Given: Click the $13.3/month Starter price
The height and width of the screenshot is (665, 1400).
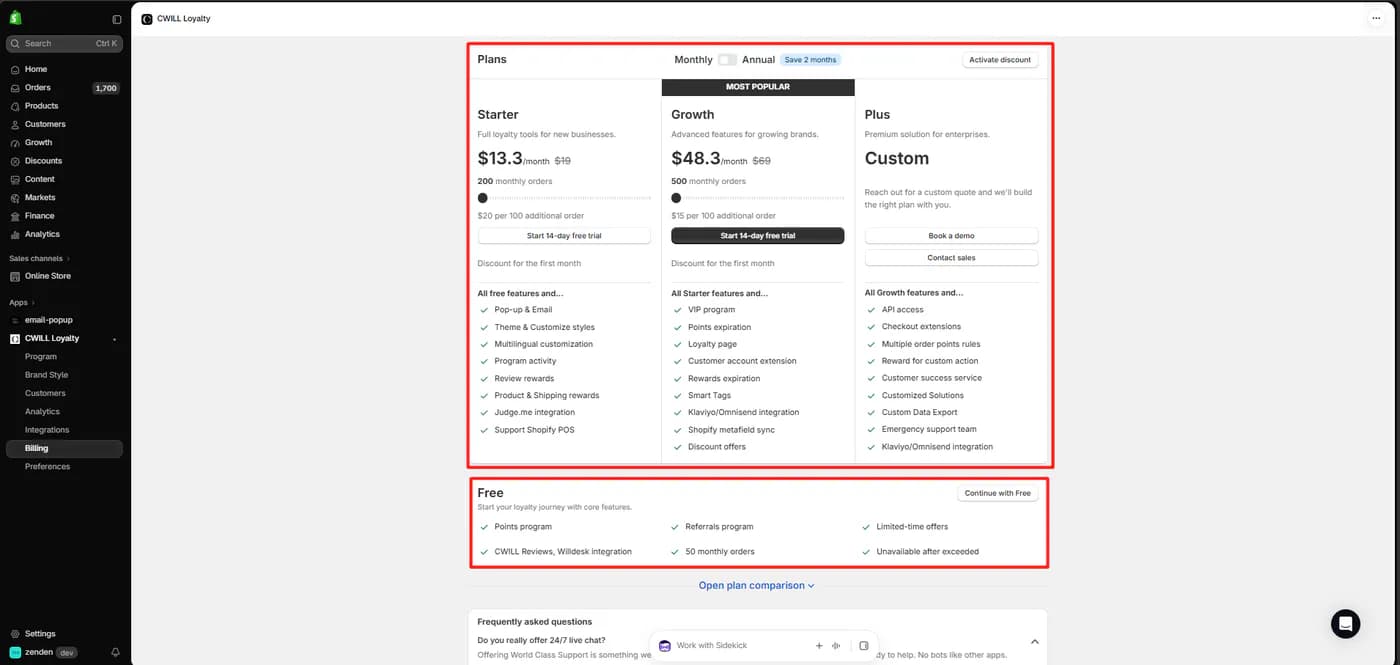Looking at the screenshot, I should pos(514,159).
